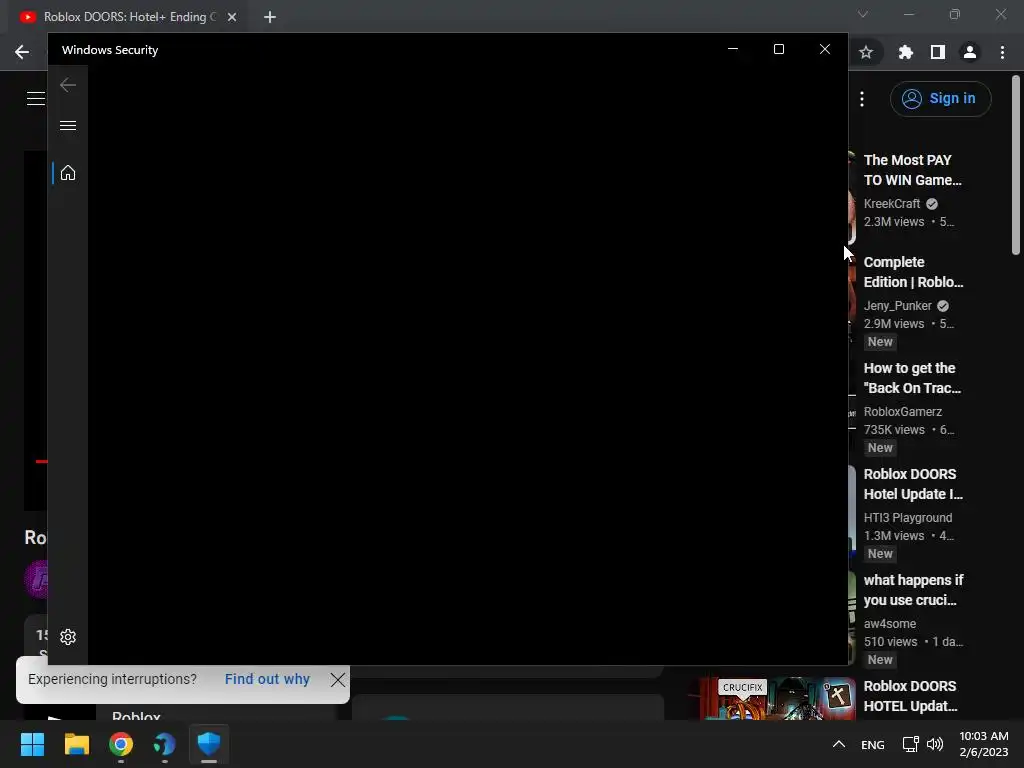This screenshot has width=1024, height=768.
Task: Click the Find out why link
Action: [x=267, y=679]
